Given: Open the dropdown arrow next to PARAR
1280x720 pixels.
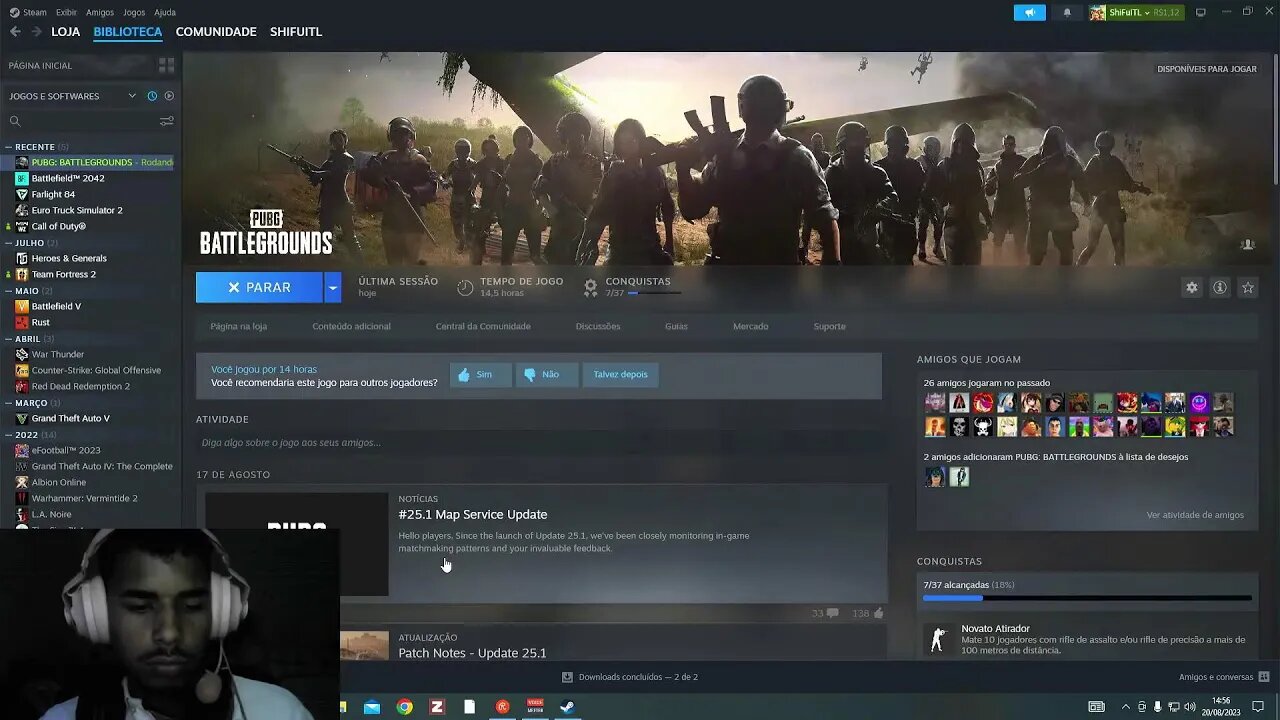Looking at the screenshot, I should (333, 287).
